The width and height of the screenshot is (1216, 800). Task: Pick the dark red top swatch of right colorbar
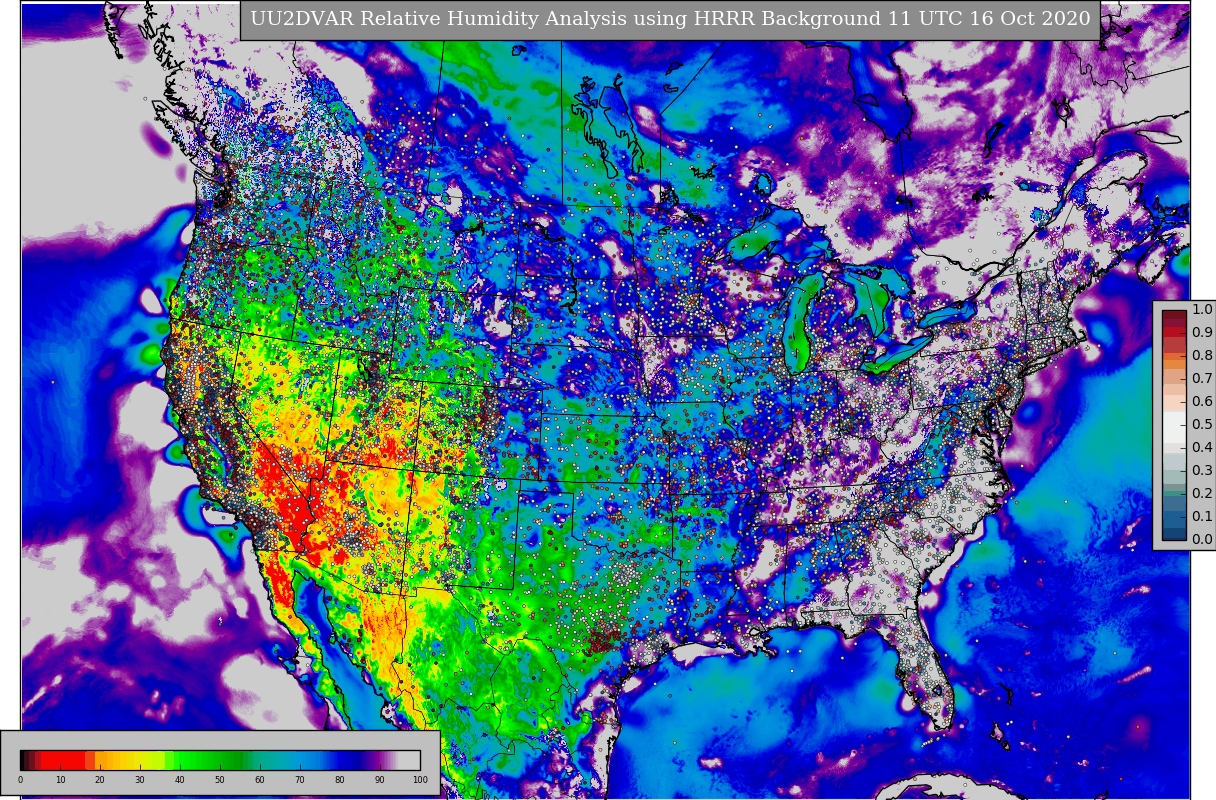[x=1174, y=316]
